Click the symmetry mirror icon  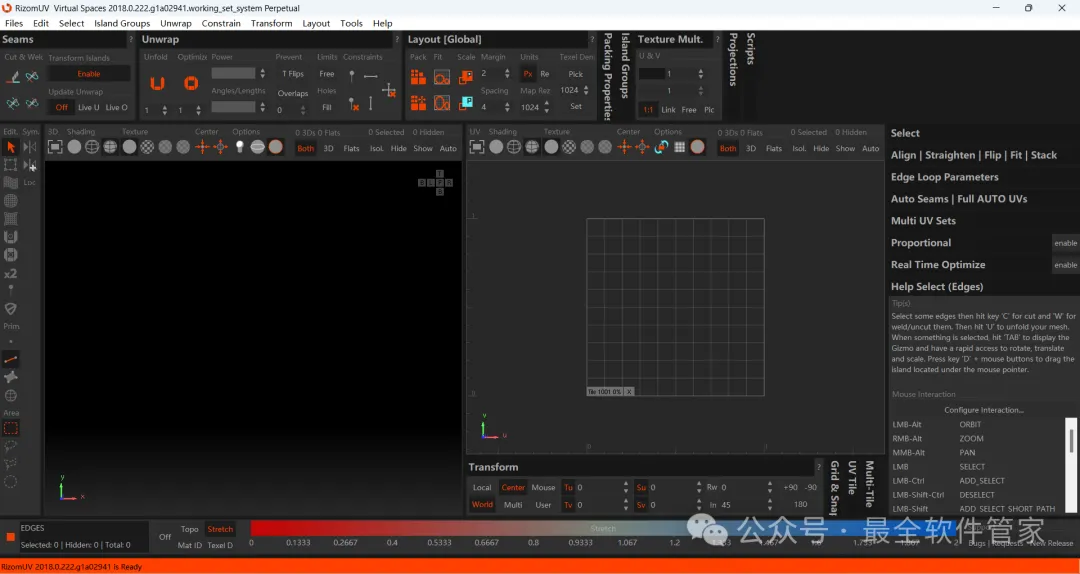pyautogui.click(x=30, y=147)
